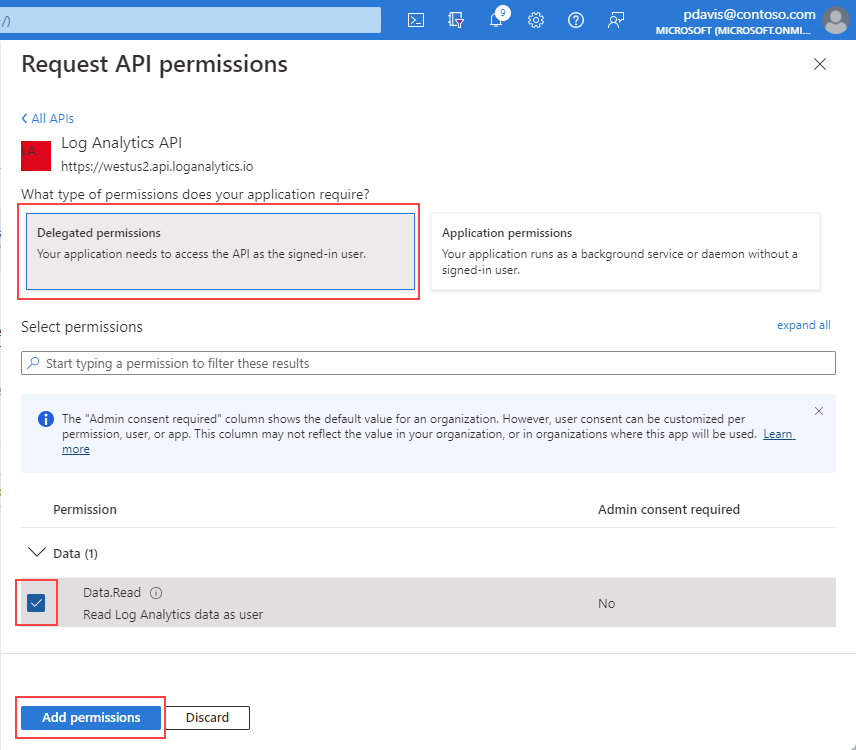Click expand all to open permission groups

tap(803, 325)
